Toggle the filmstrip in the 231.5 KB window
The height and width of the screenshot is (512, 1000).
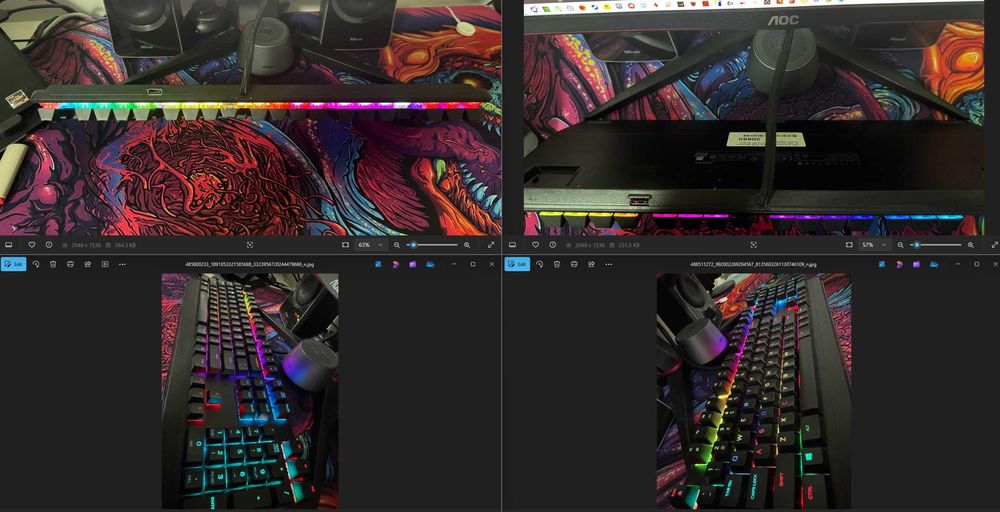513,245
